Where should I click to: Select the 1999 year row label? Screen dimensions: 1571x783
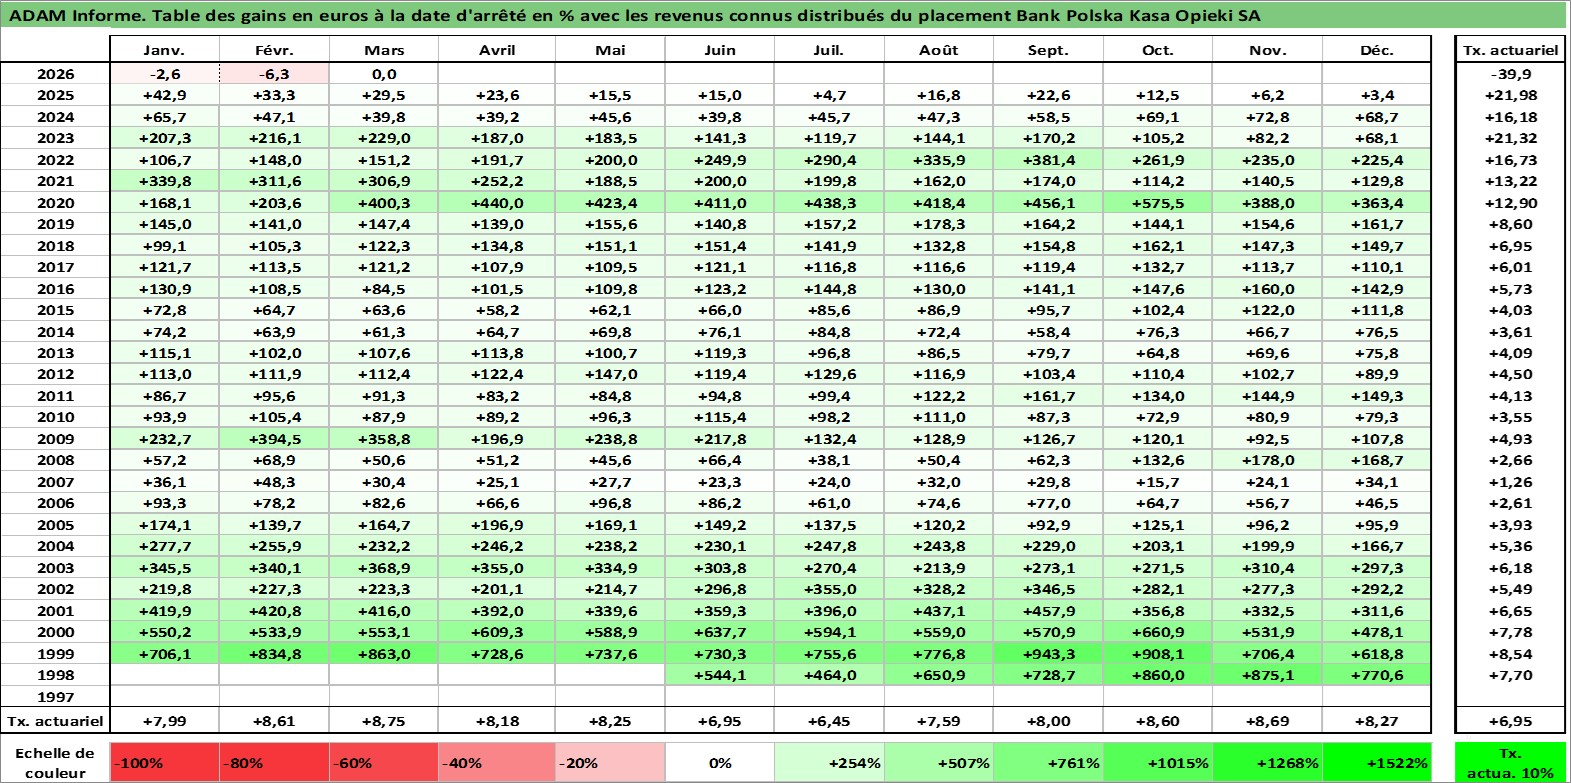tap(55, 654)
